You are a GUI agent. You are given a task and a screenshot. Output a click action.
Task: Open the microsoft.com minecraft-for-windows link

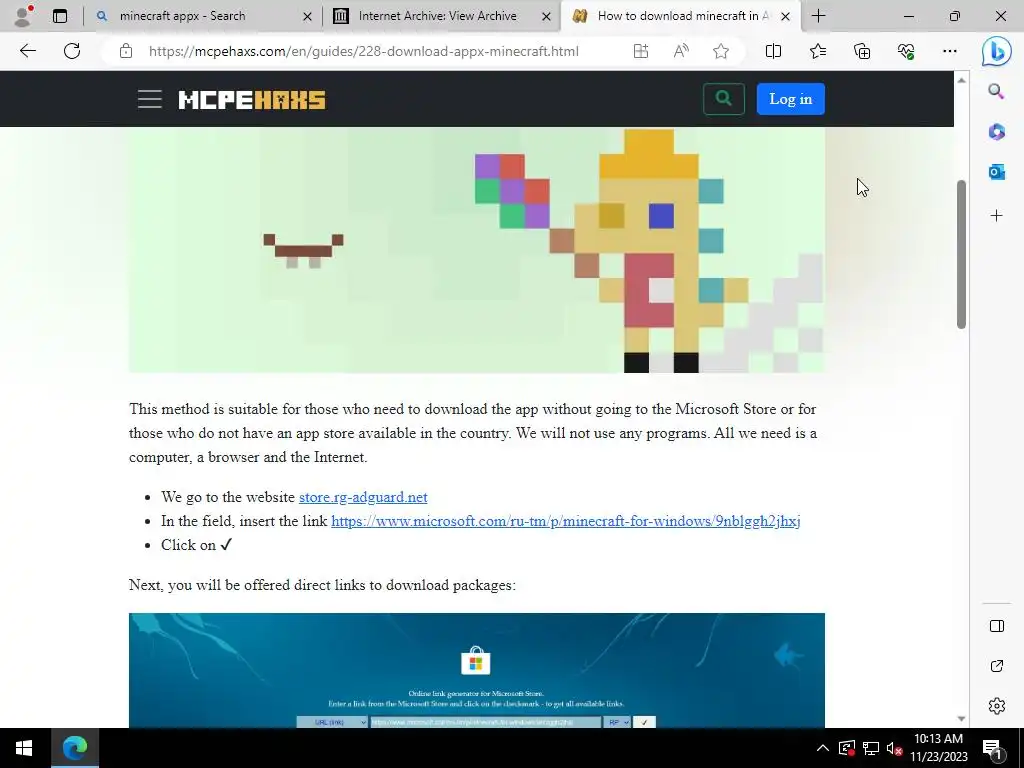coord(566,521)
